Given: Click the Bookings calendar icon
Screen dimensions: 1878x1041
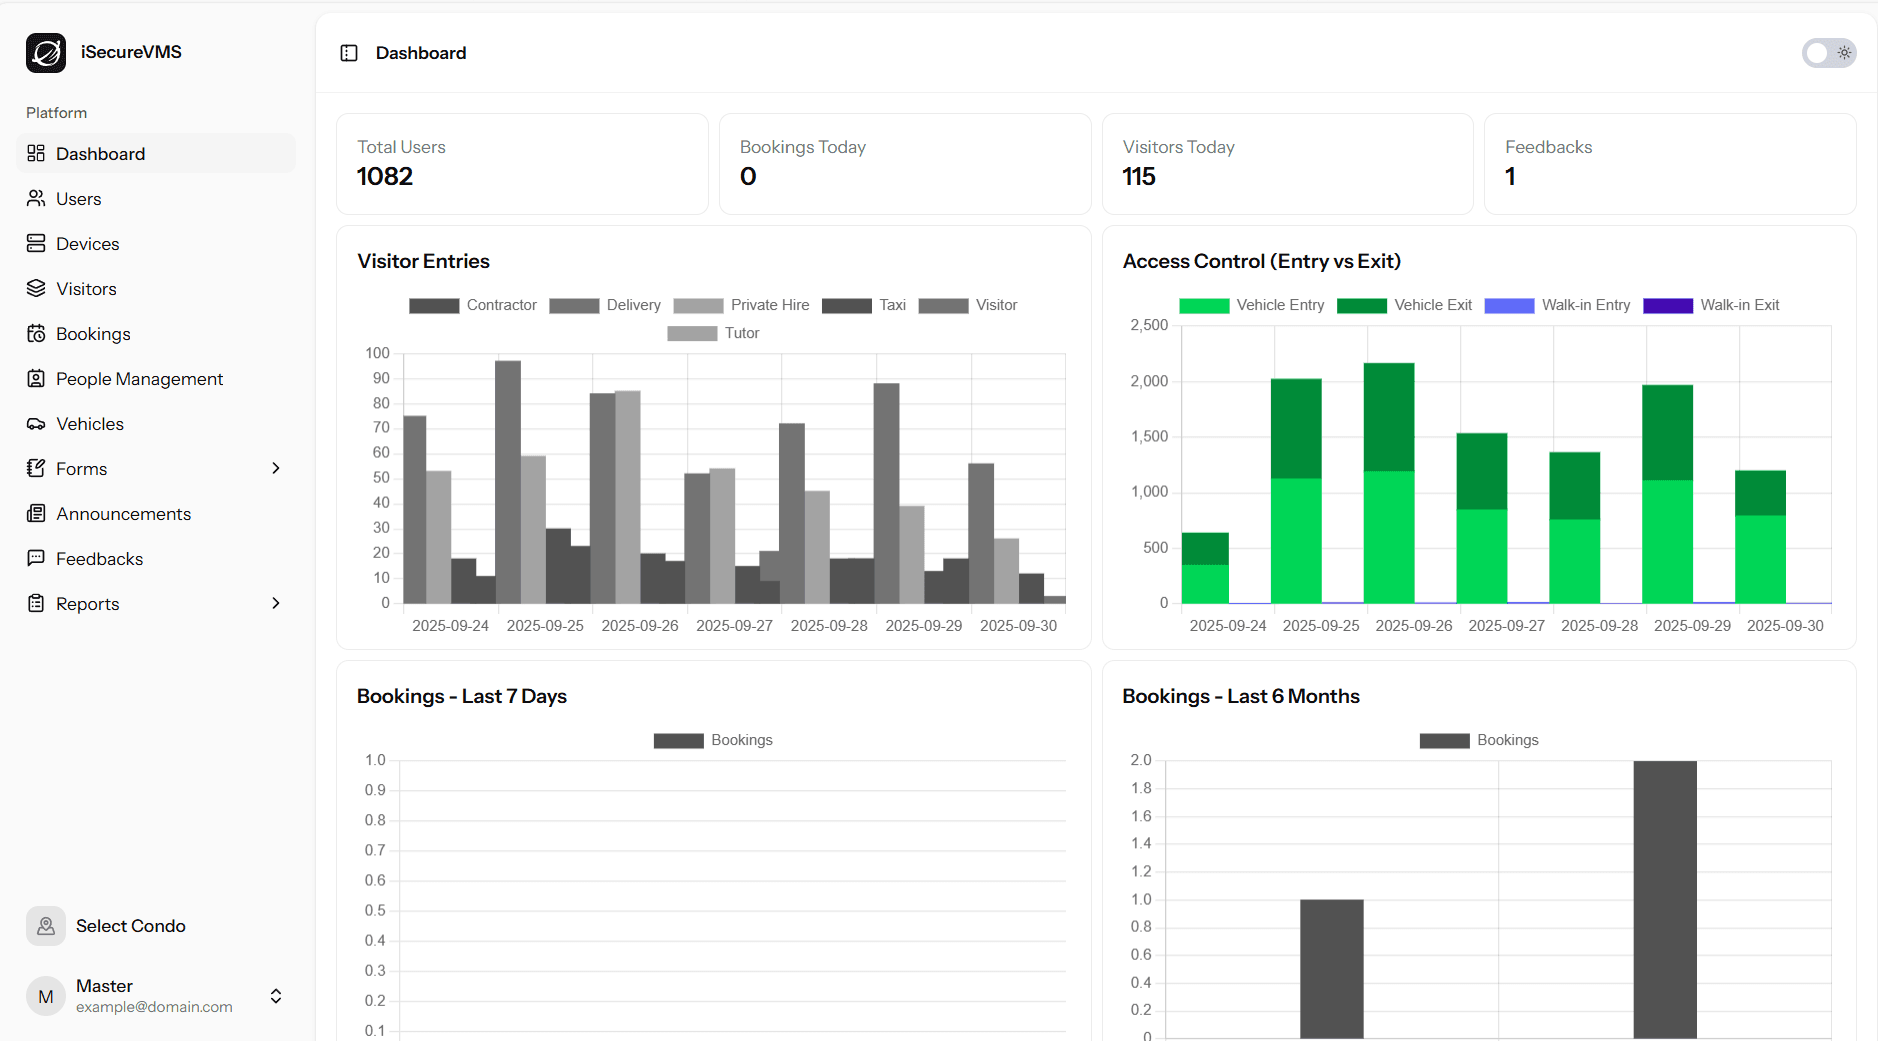Looking at the screenshot, I should pos(36,334).
